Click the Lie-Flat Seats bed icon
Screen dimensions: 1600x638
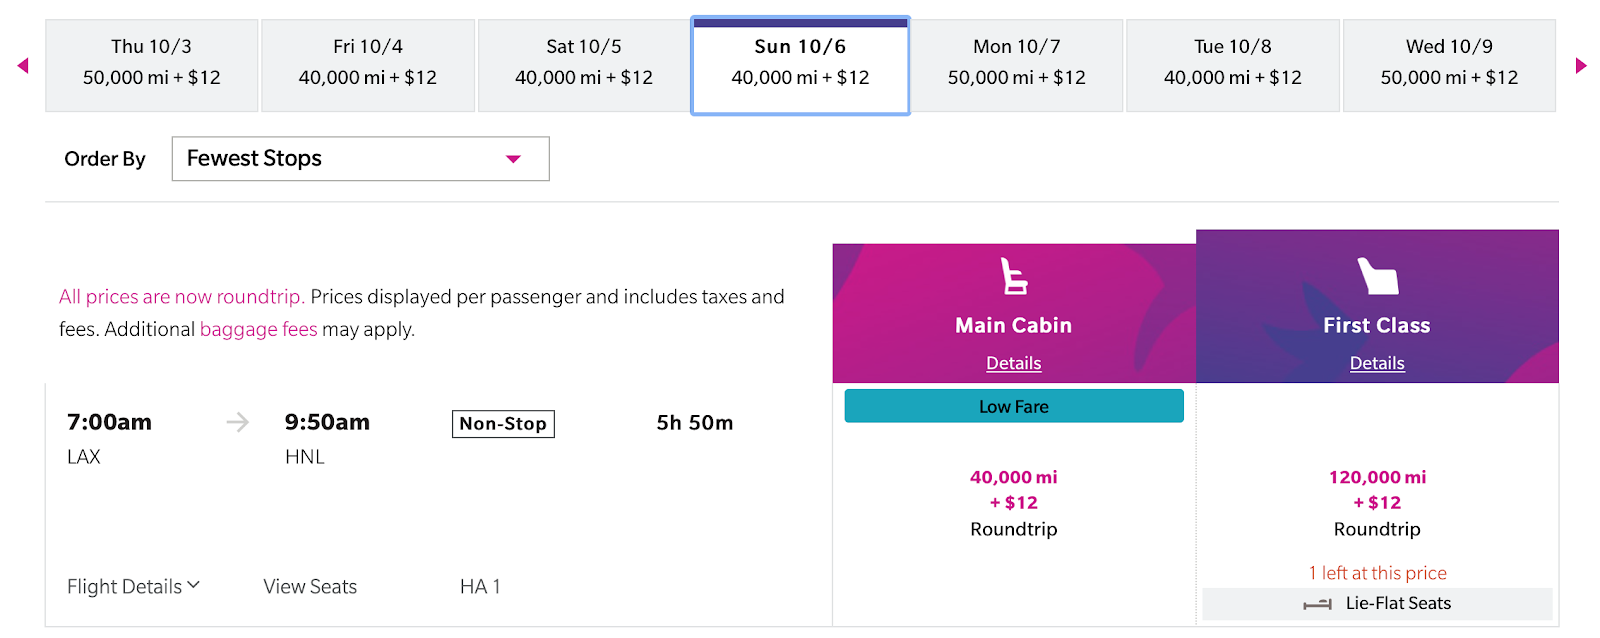pyautogui.click(x=1317, y=604)
